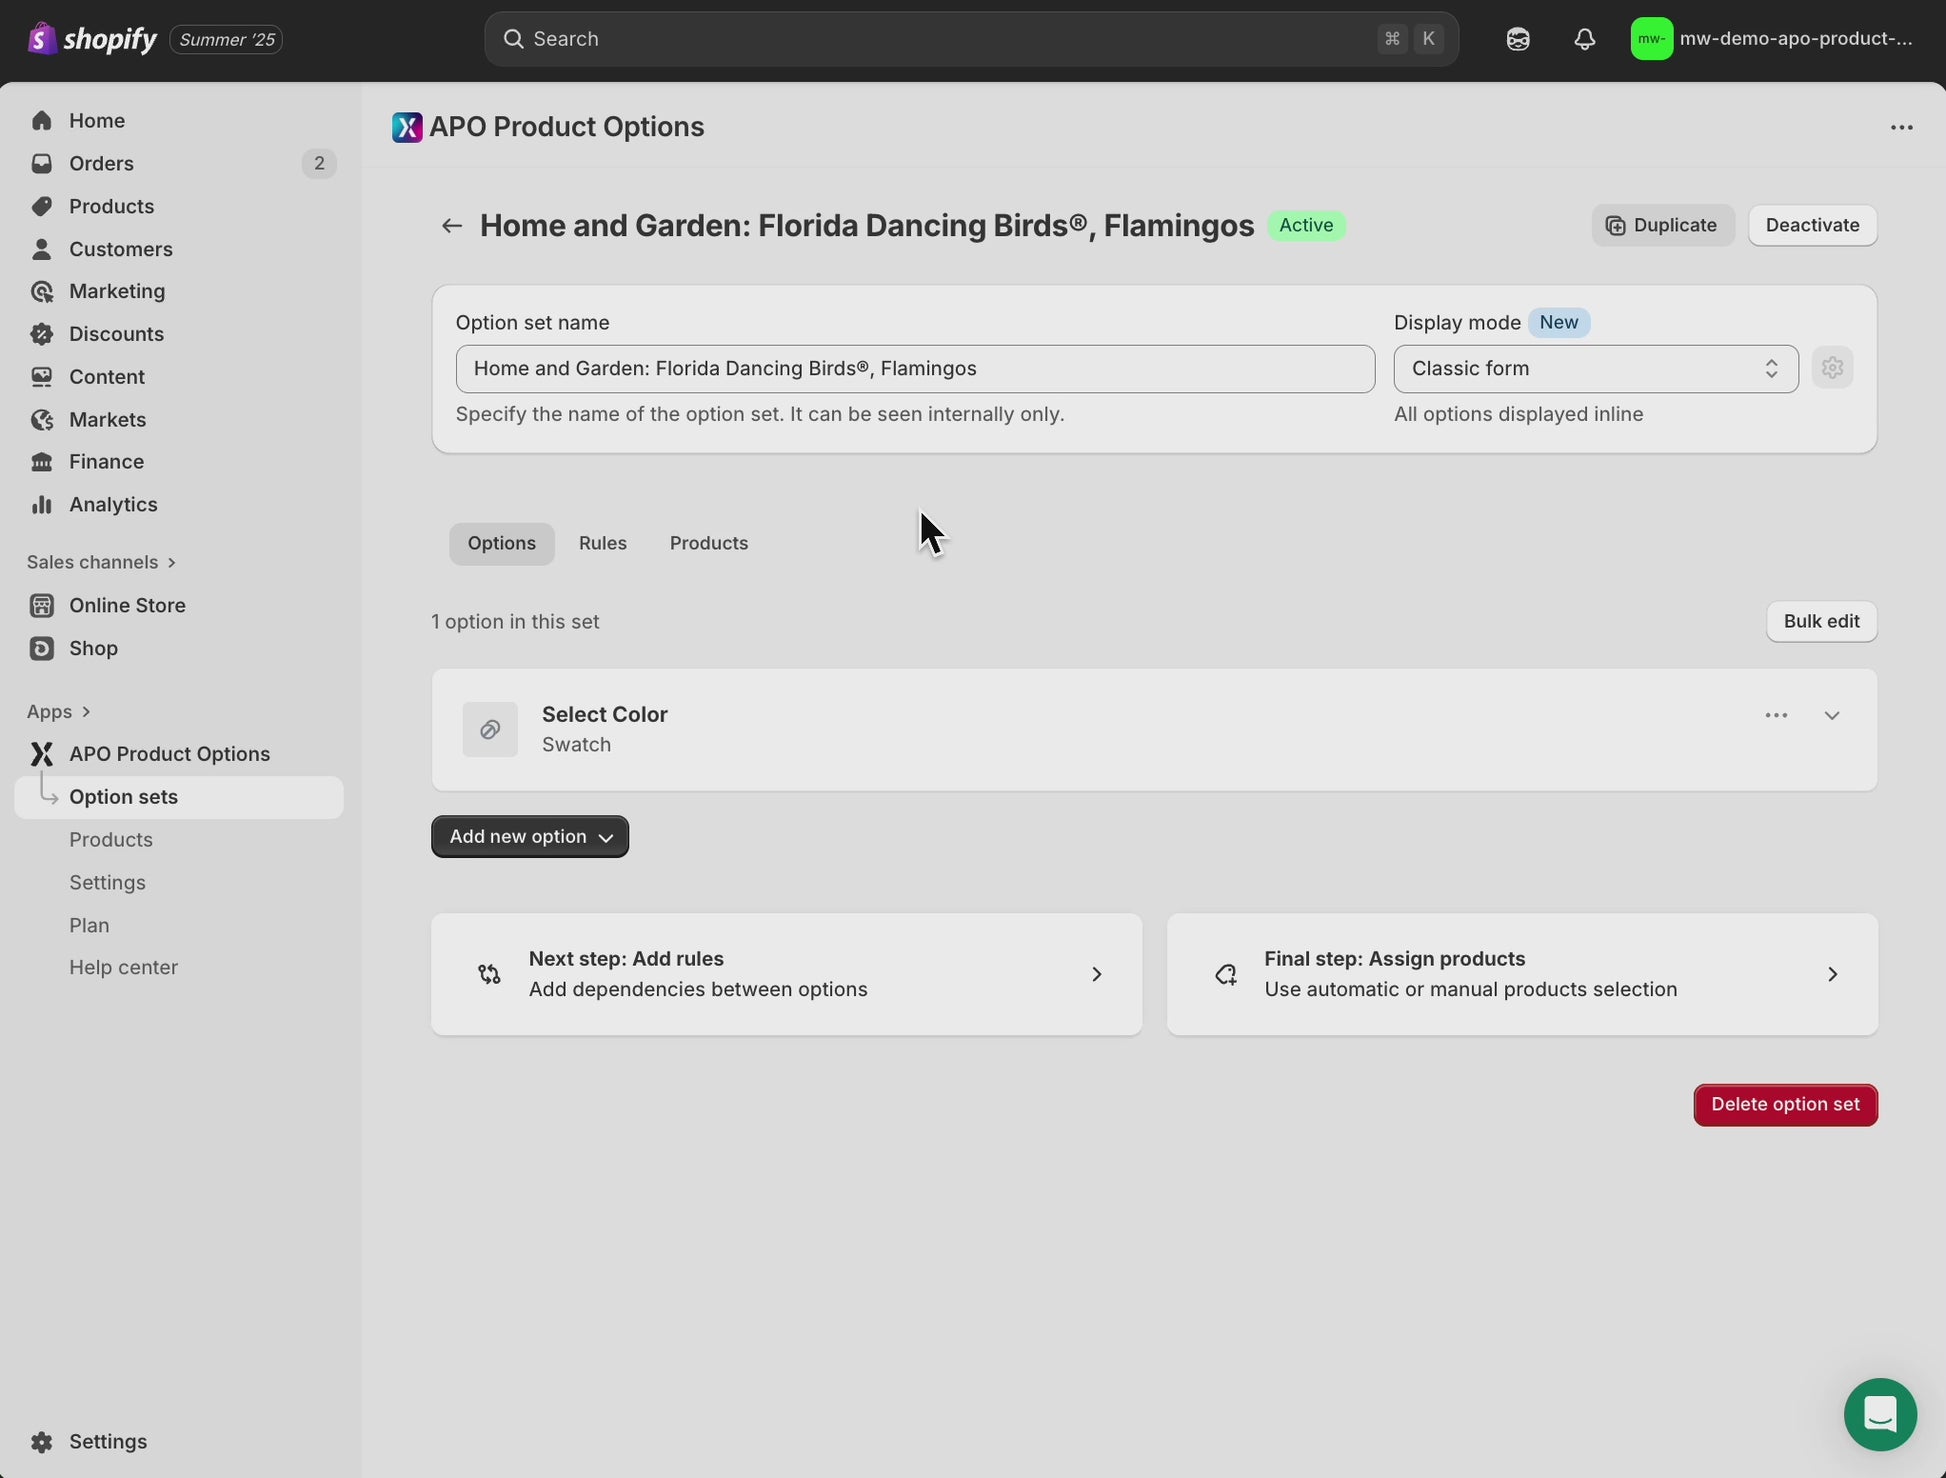Expand Sales channels section
This screenshot has height=1478, width=1946.
(x=102, y=562)
